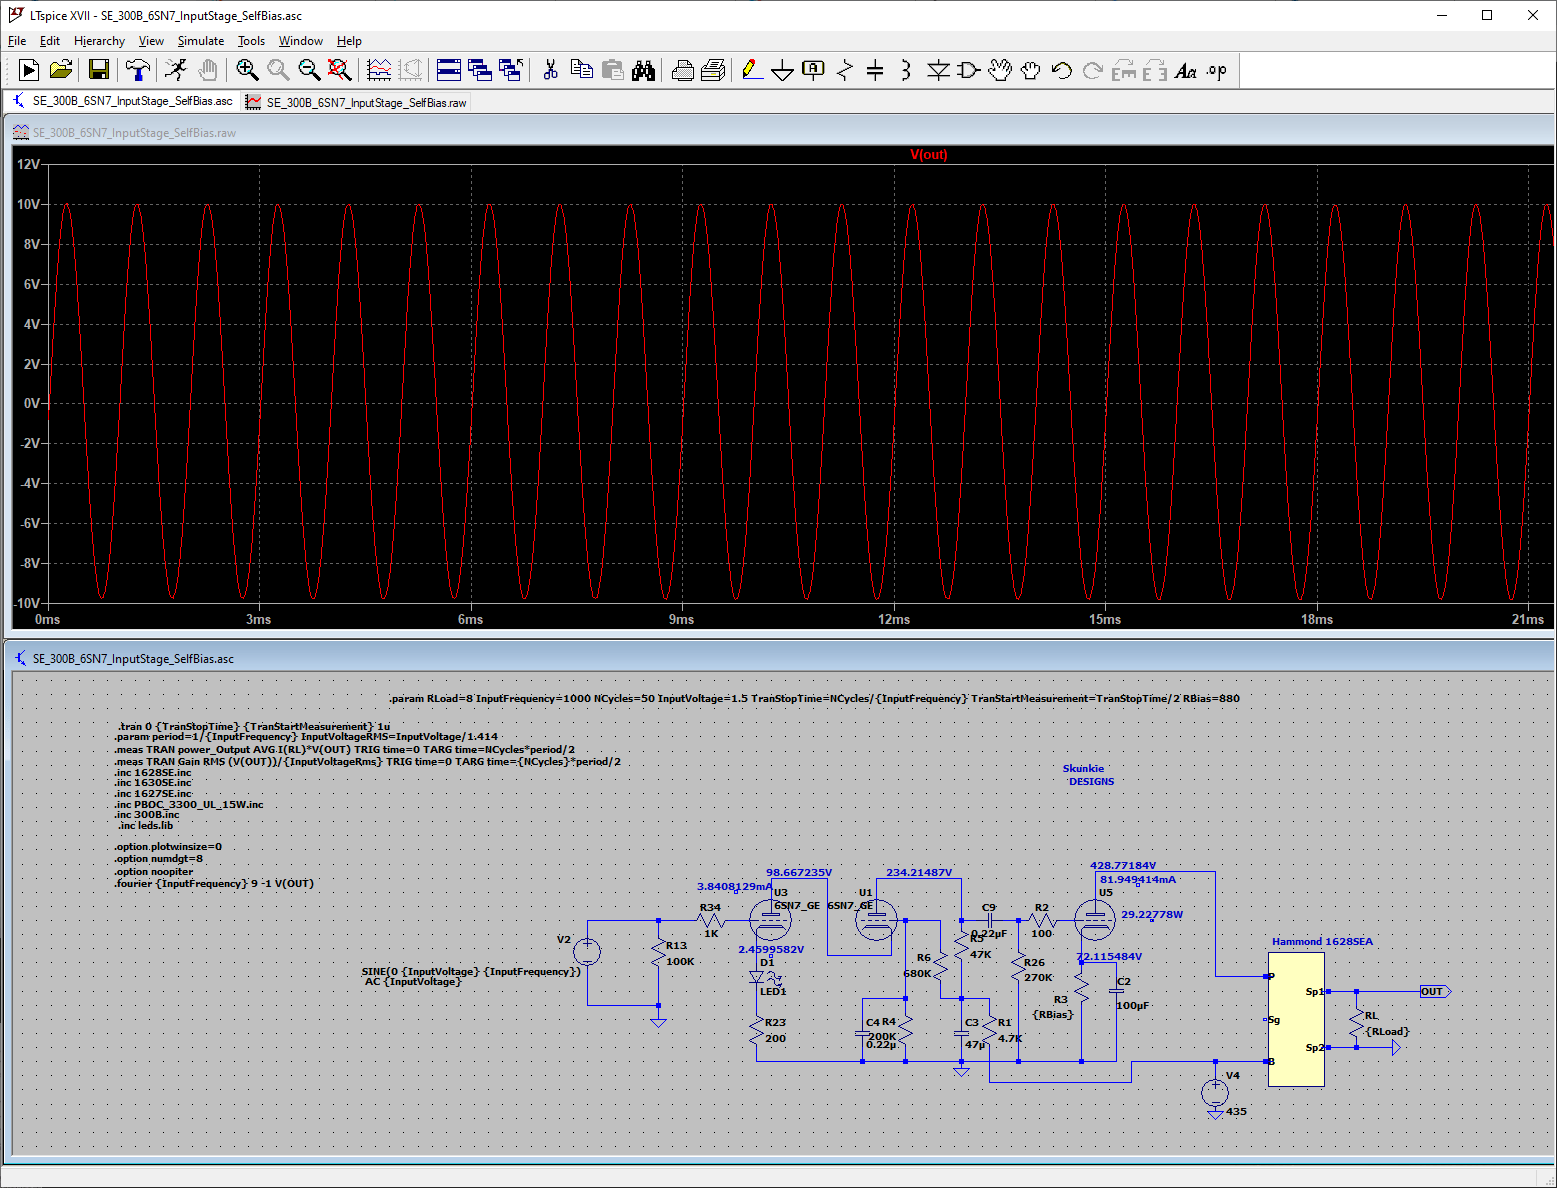Viewport: 1557px width, 1188px height.
Task: Open the Simulate menu
Action: [201, 41]
